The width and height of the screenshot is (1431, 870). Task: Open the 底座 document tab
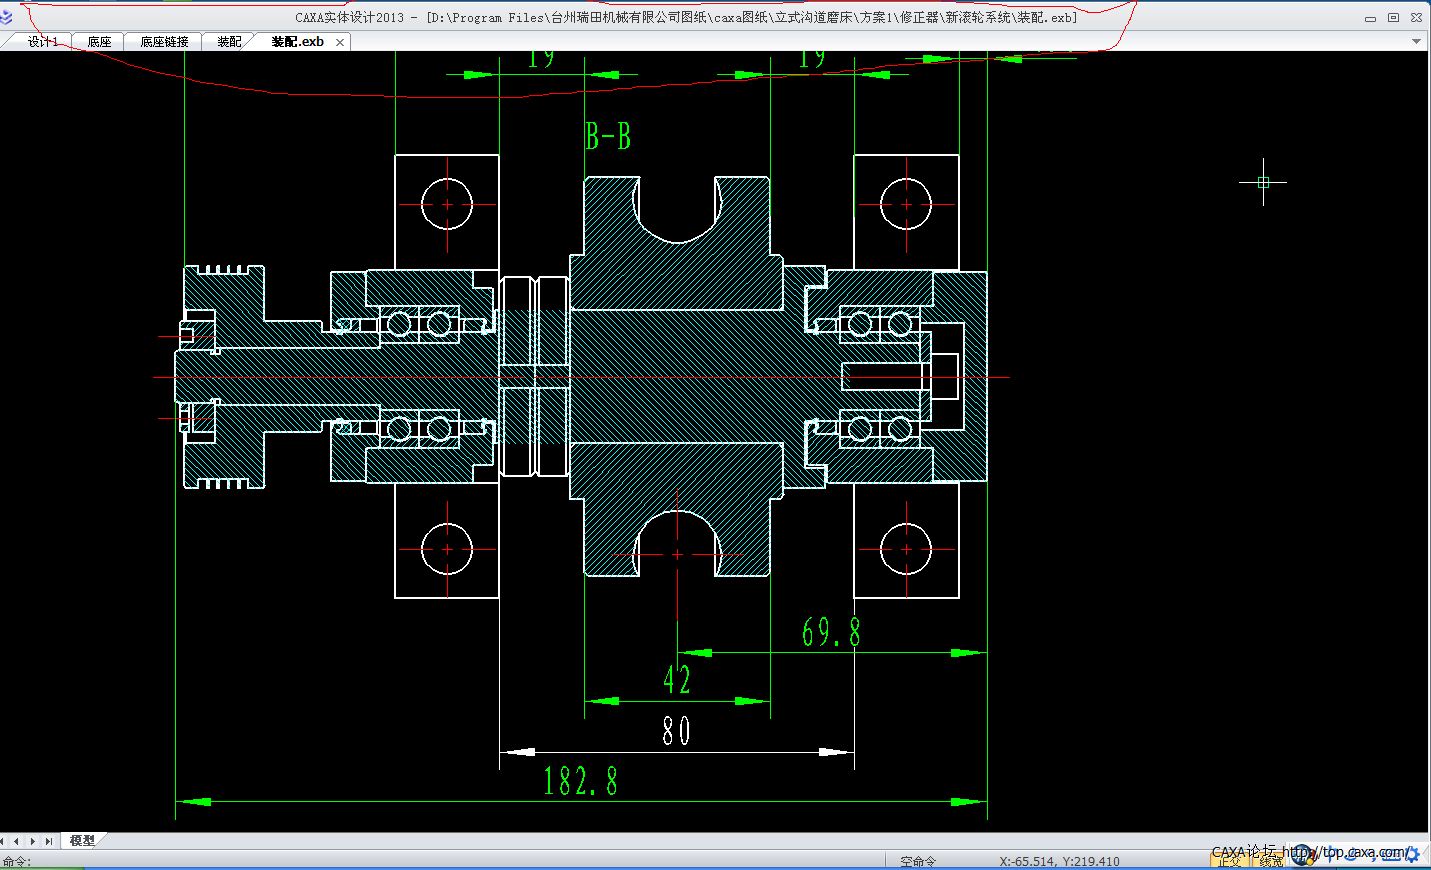[x=99, y=42]
